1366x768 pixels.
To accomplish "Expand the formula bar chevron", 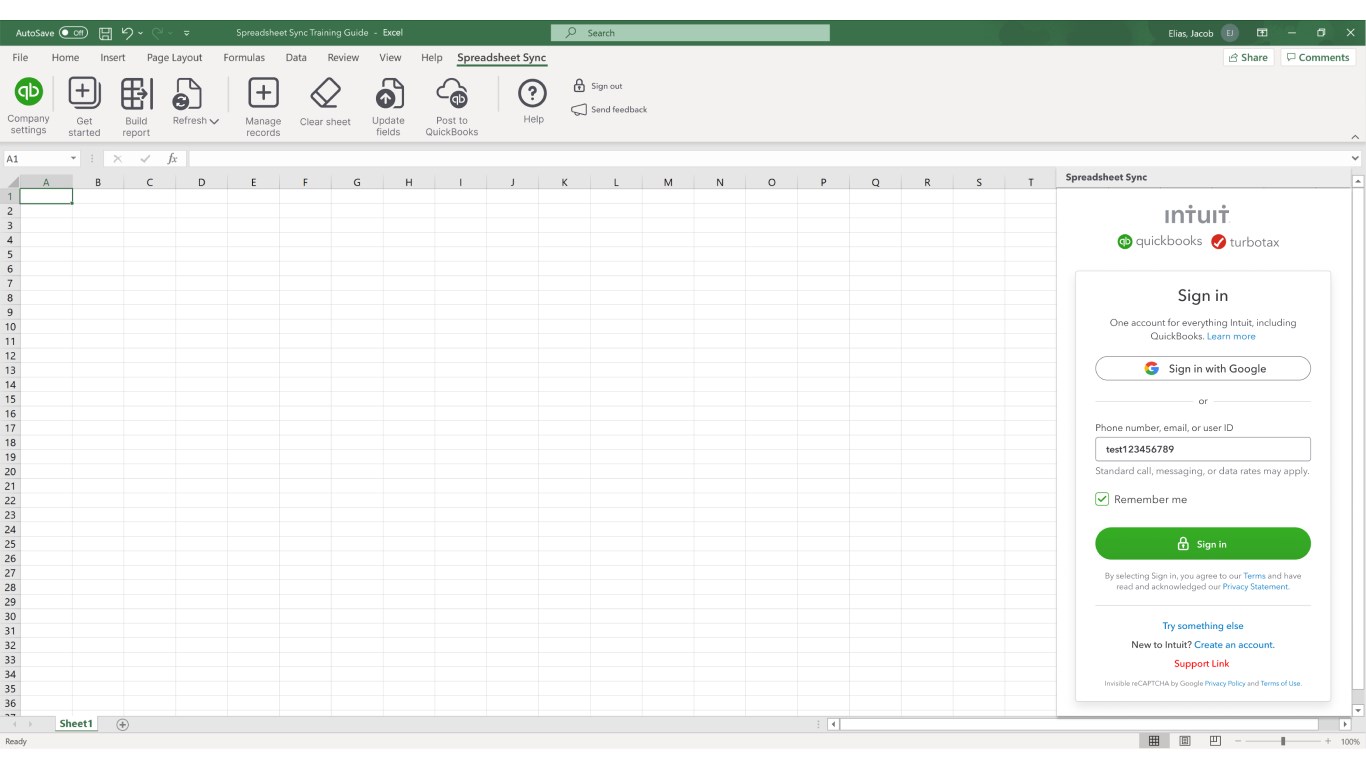I will [1355, 158].
